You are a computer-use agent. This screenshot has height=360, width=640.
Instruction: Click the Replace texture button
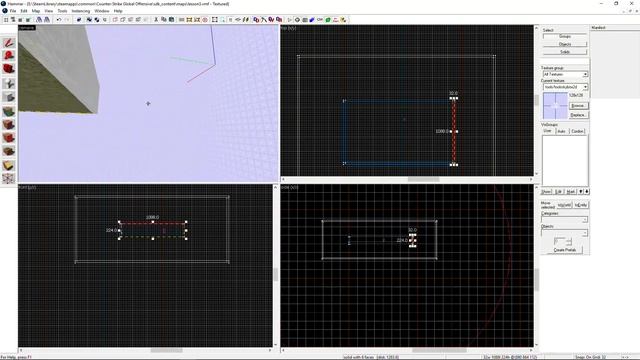pos(578,115)
